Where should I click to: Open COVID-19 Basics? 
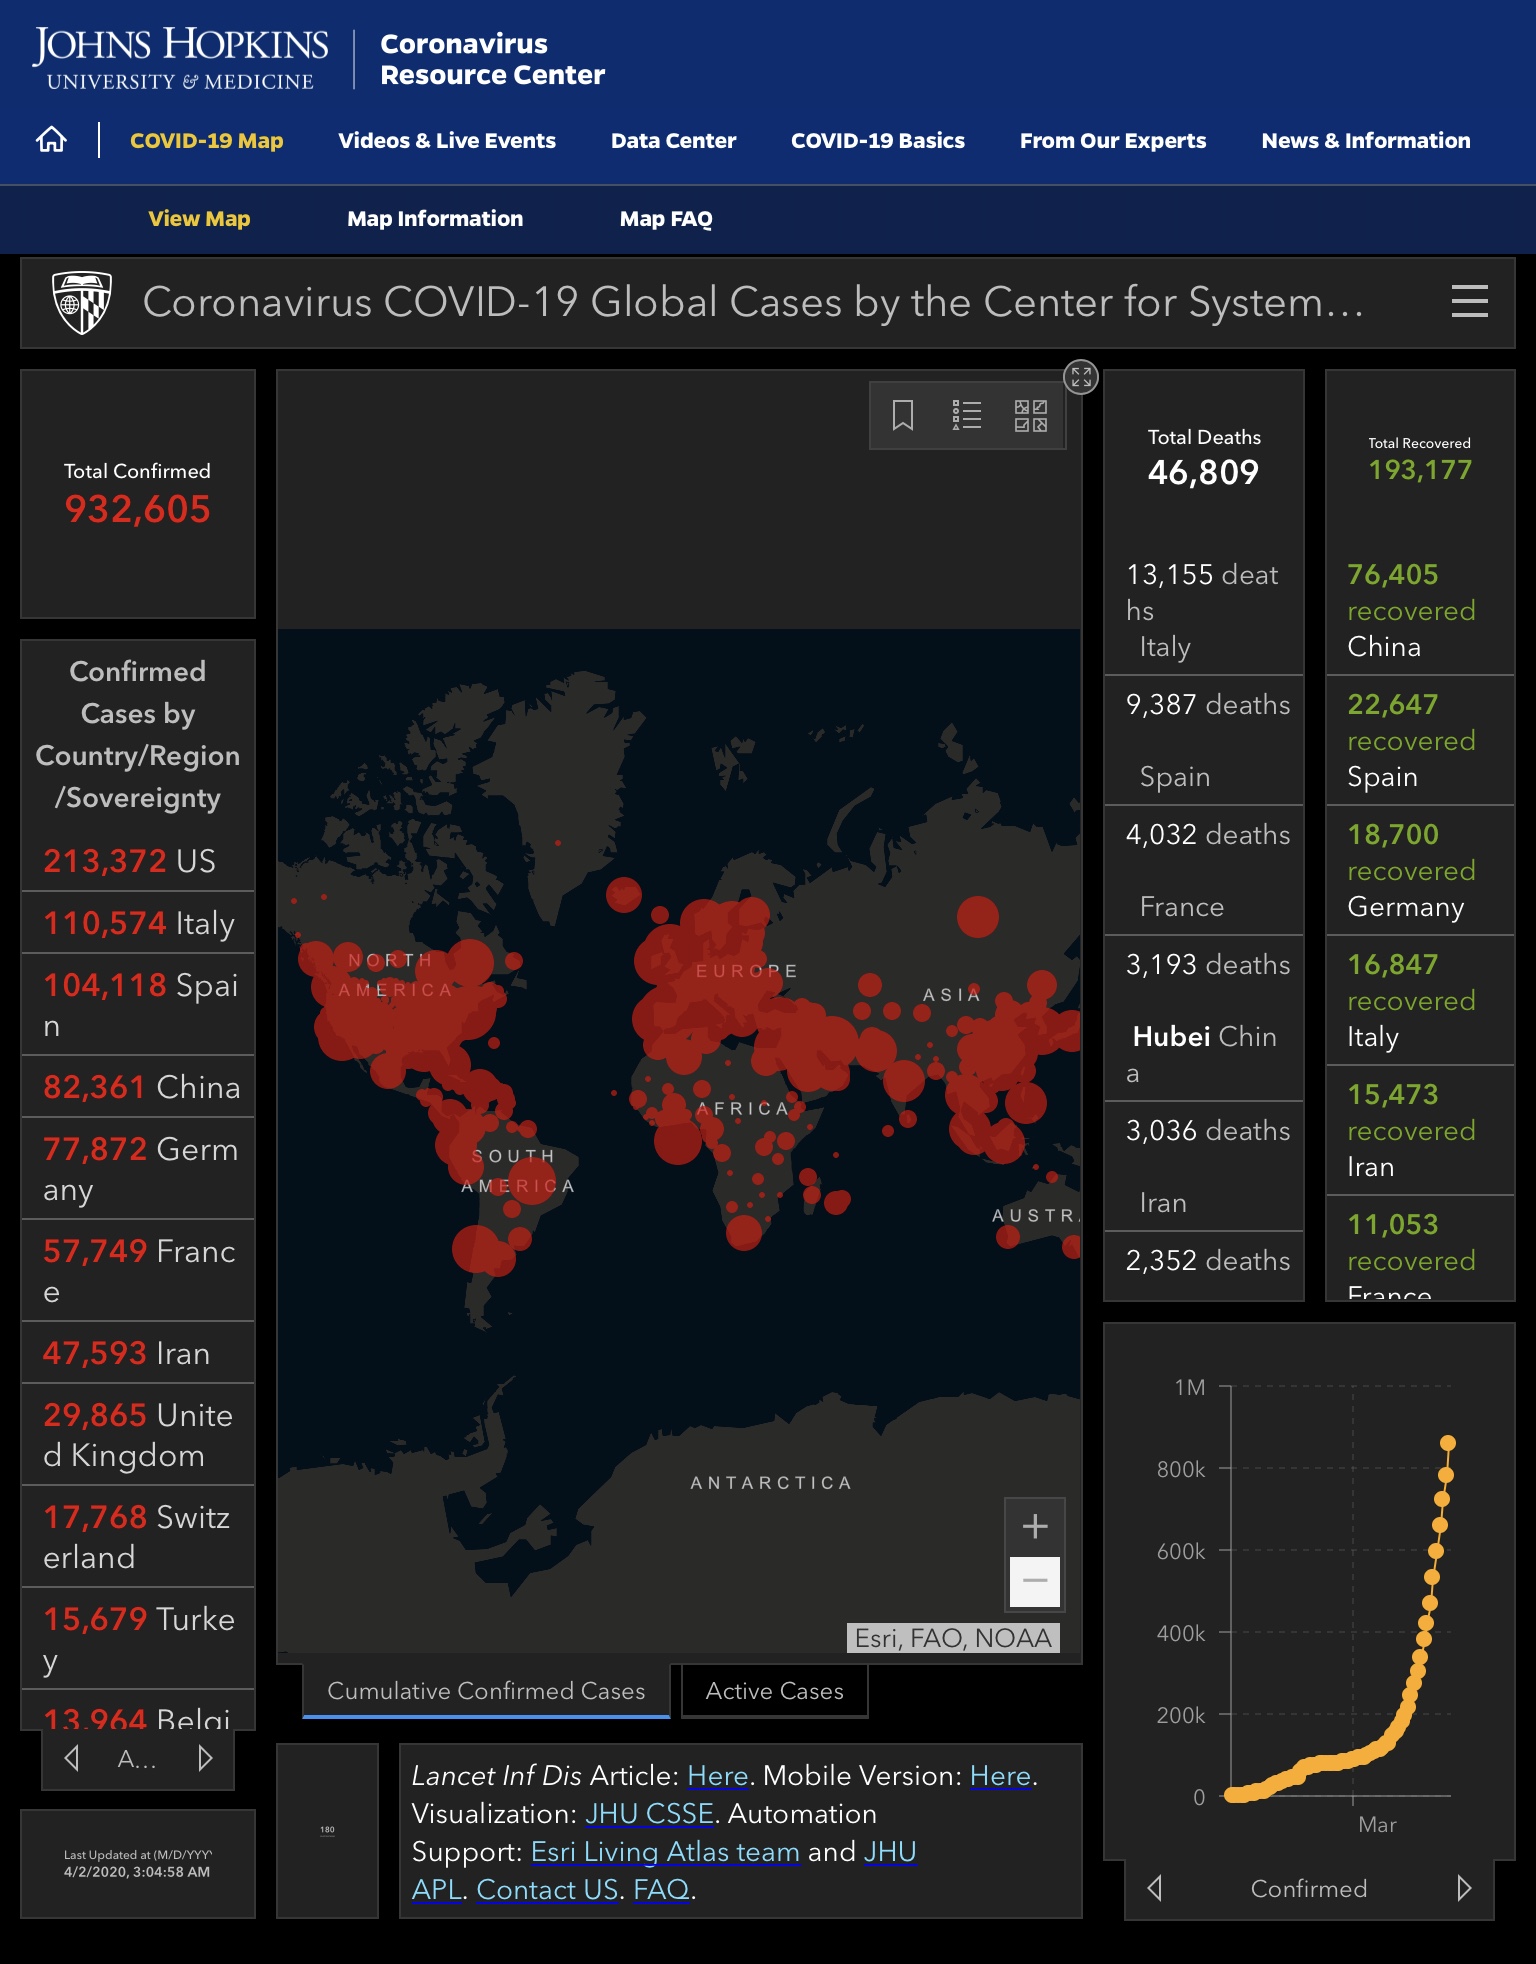(878, 141)
